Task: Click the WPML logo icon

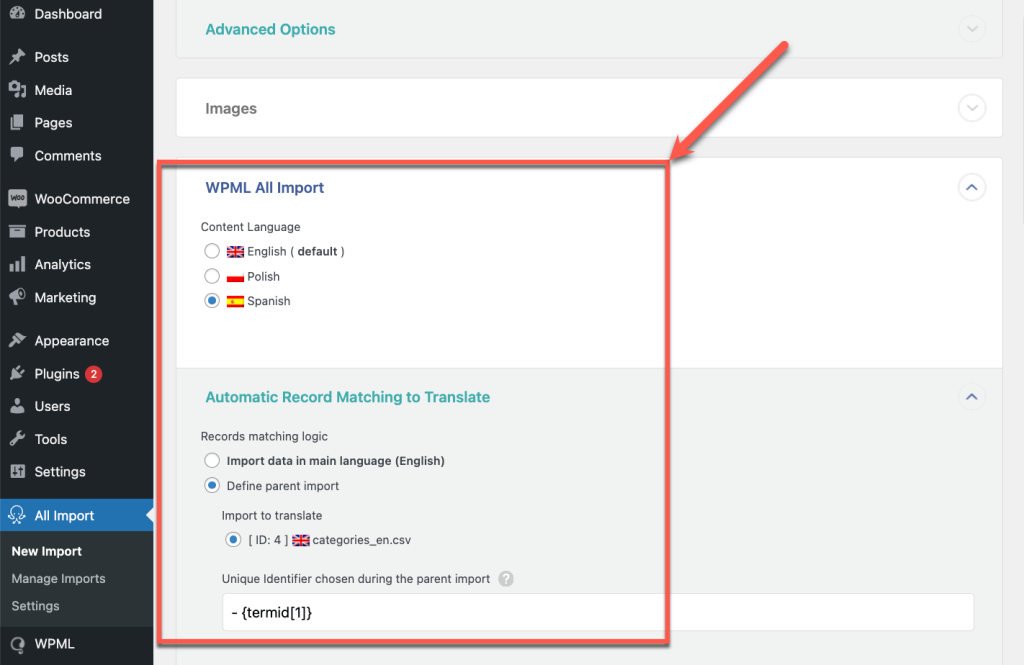Action: [x=18, y=644]
